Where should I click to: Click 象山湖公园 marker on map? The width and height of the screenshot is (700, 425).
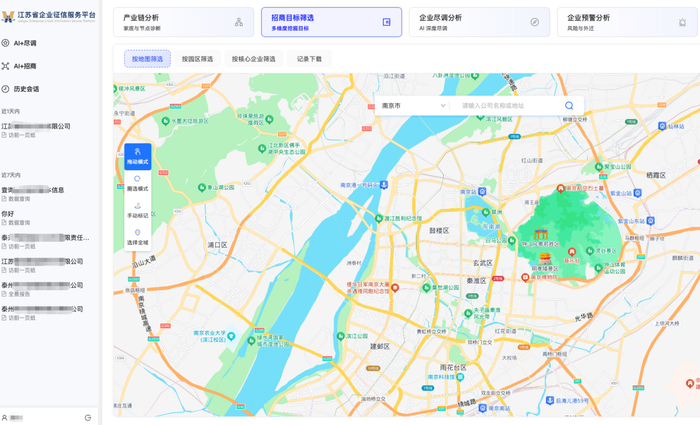click(202, 188)
